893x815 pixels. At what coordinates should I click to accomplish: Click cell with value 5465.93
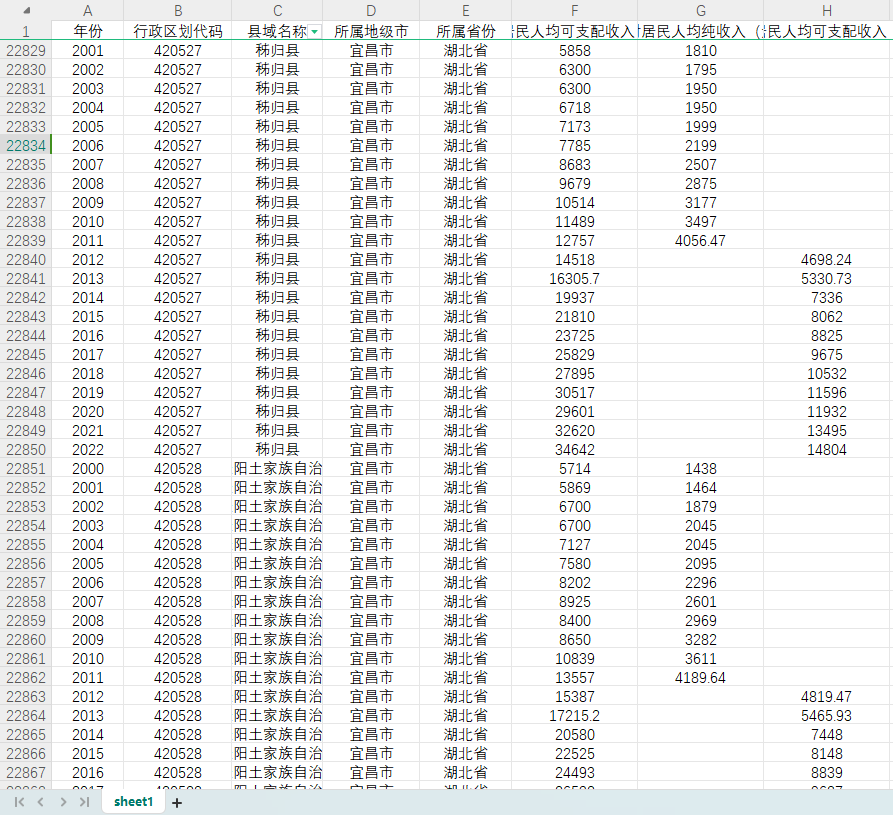click(x=827, y=716)
